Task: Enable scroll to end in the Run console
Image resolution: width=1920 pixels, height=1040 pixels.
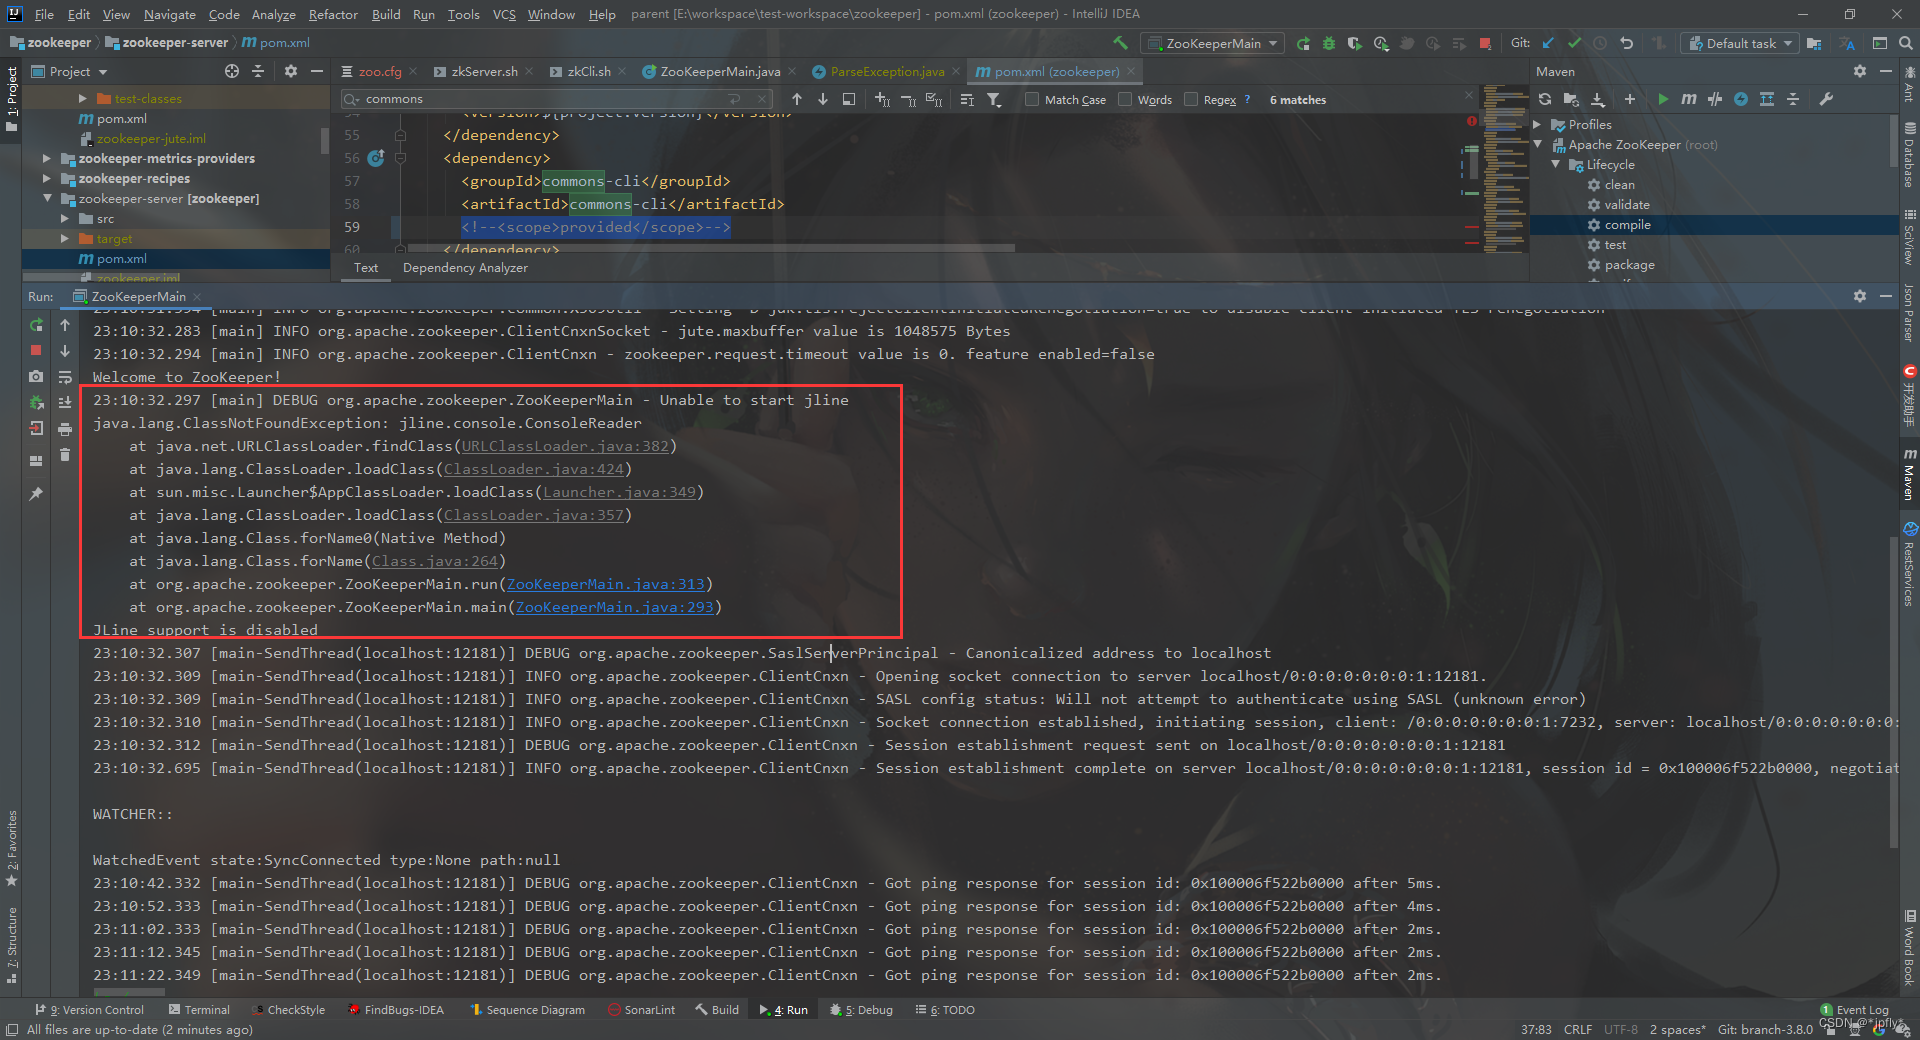Action: tap(65, 402)
